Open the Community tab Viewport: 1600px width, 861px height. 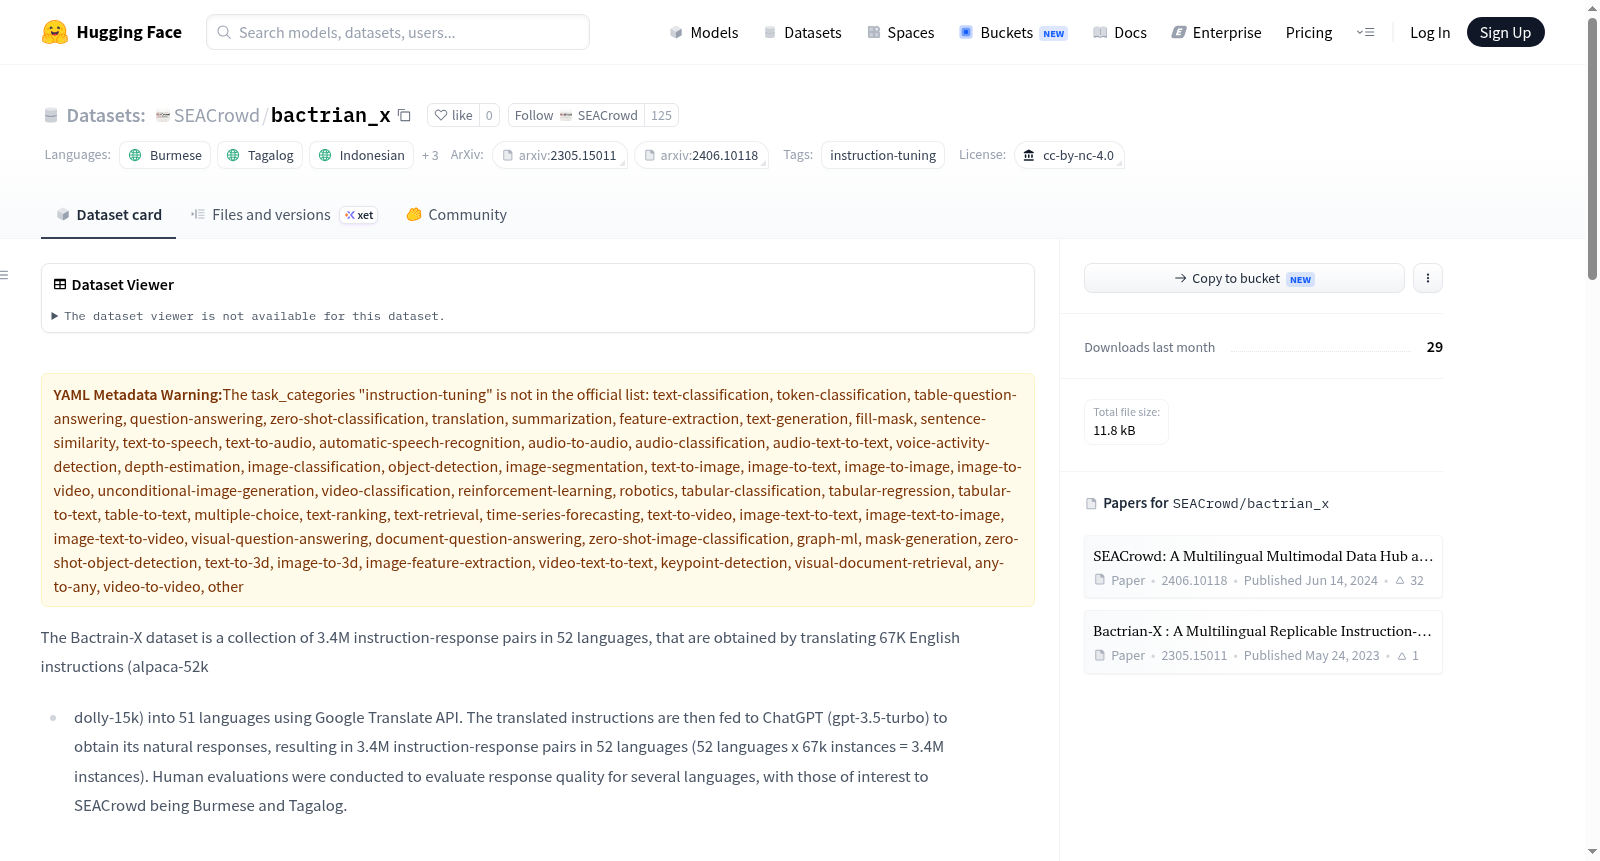(x=456, y=214)
